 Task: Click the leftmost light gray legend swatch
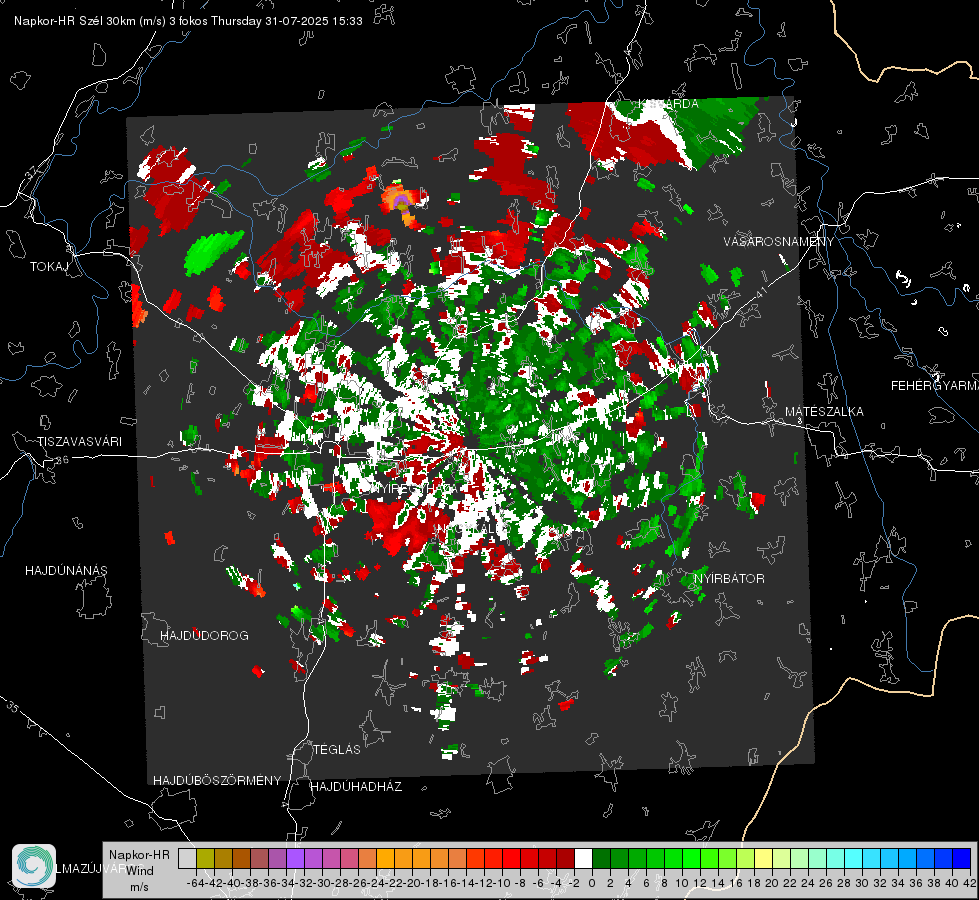point(187,858)
